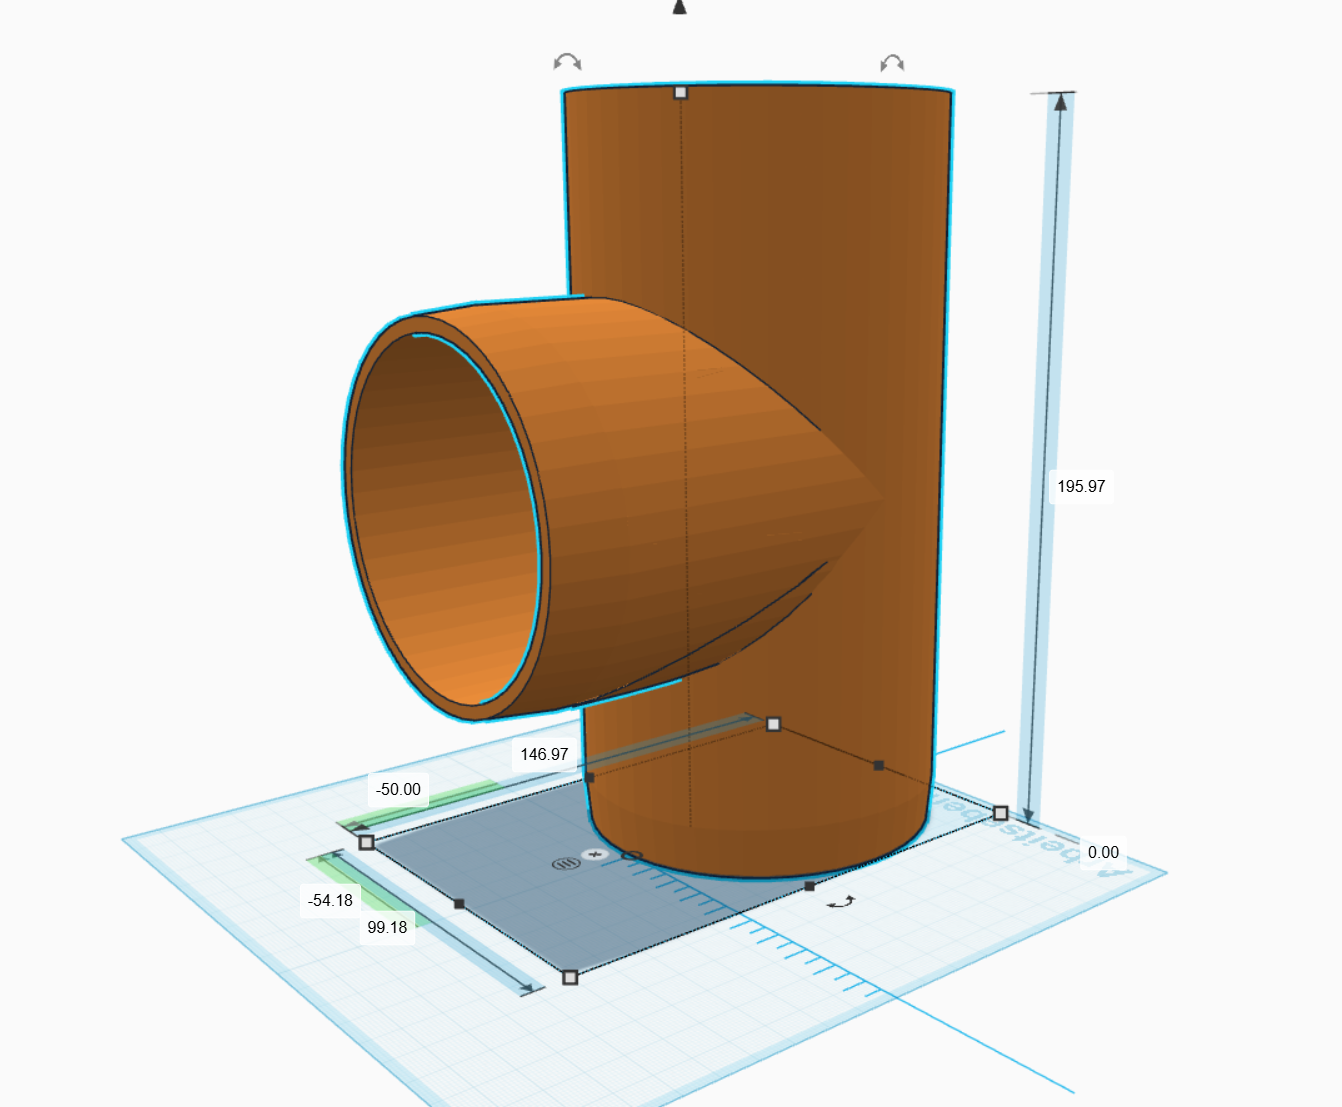Edit the 99.18 dimension value
Viewport: 1342px width, 1107px height.
click(387, 927)
